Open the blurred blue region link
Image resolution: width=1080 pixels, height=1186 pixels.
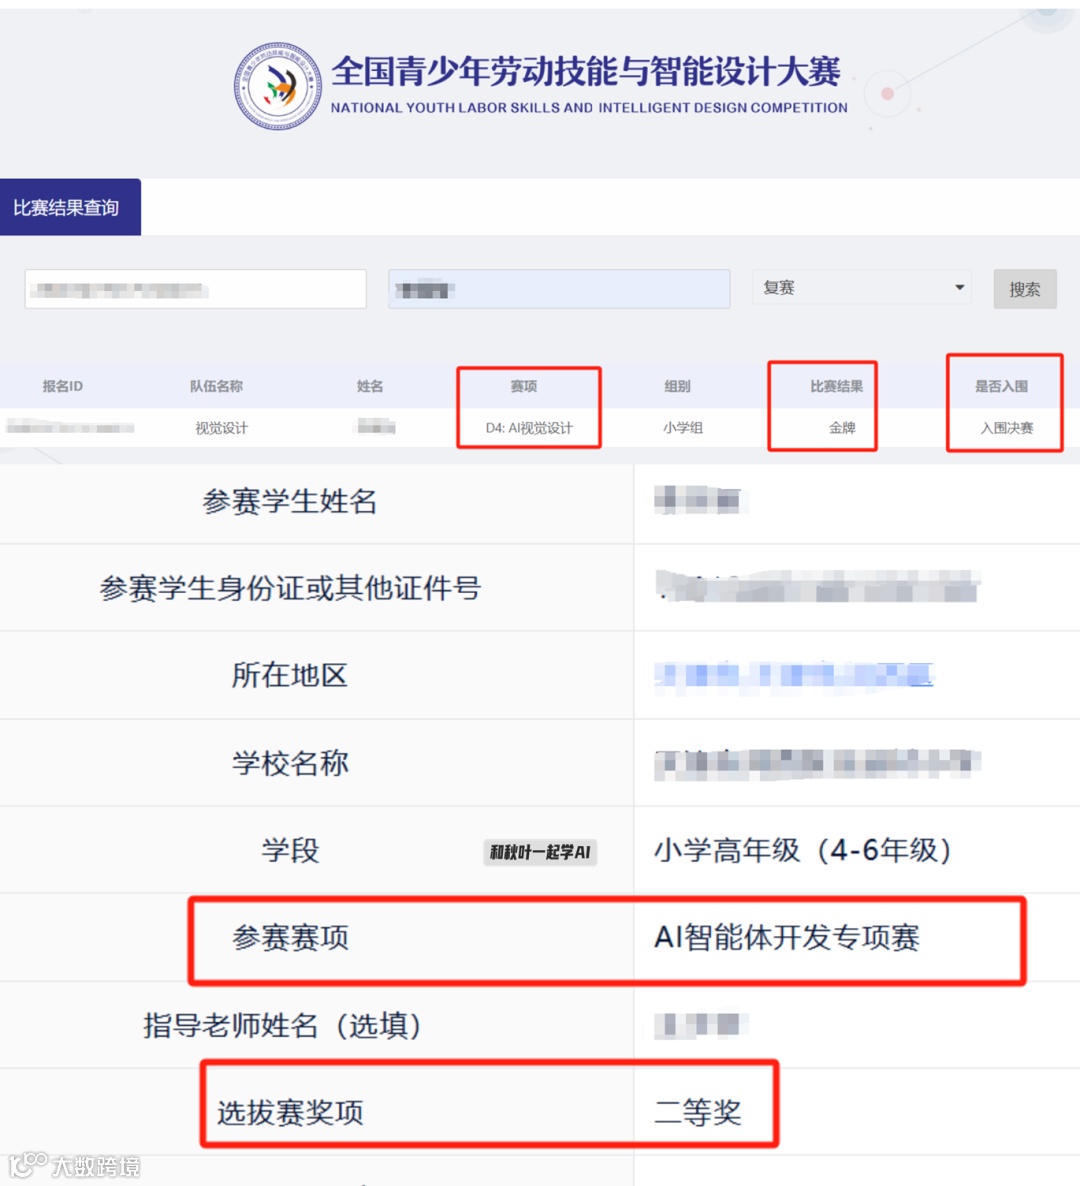(794, 674)
